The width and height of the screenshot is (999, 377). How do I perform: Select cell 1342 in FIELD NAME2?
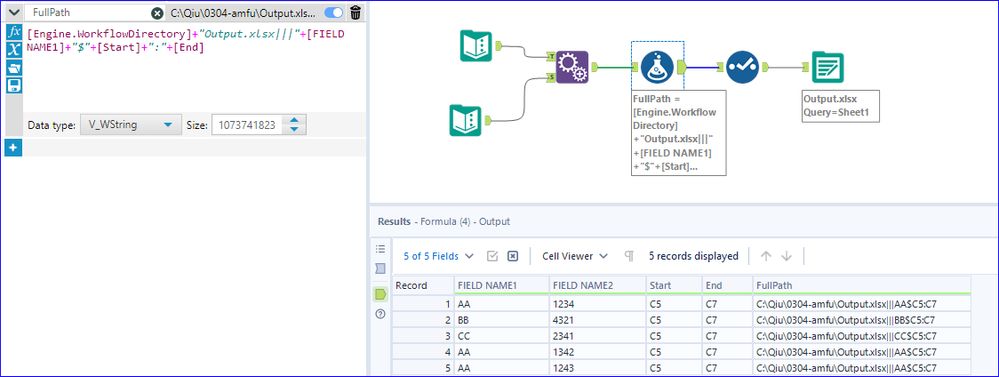pyautogui.click(x=598, y=352)
